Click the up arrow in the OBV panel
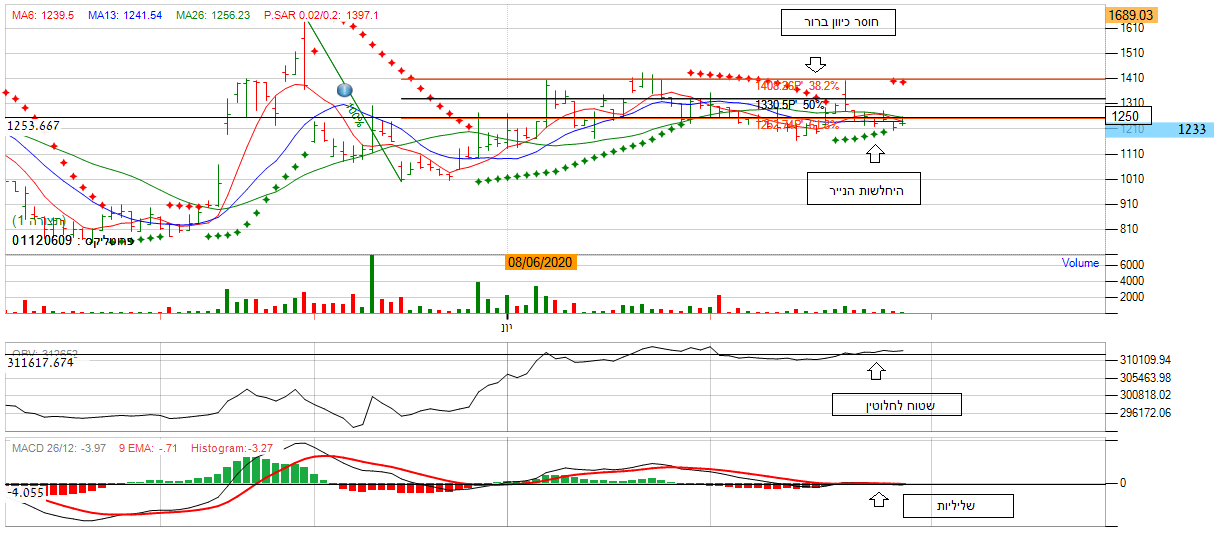Viewport: 1214px width, 534px height. tap(876, 372)
